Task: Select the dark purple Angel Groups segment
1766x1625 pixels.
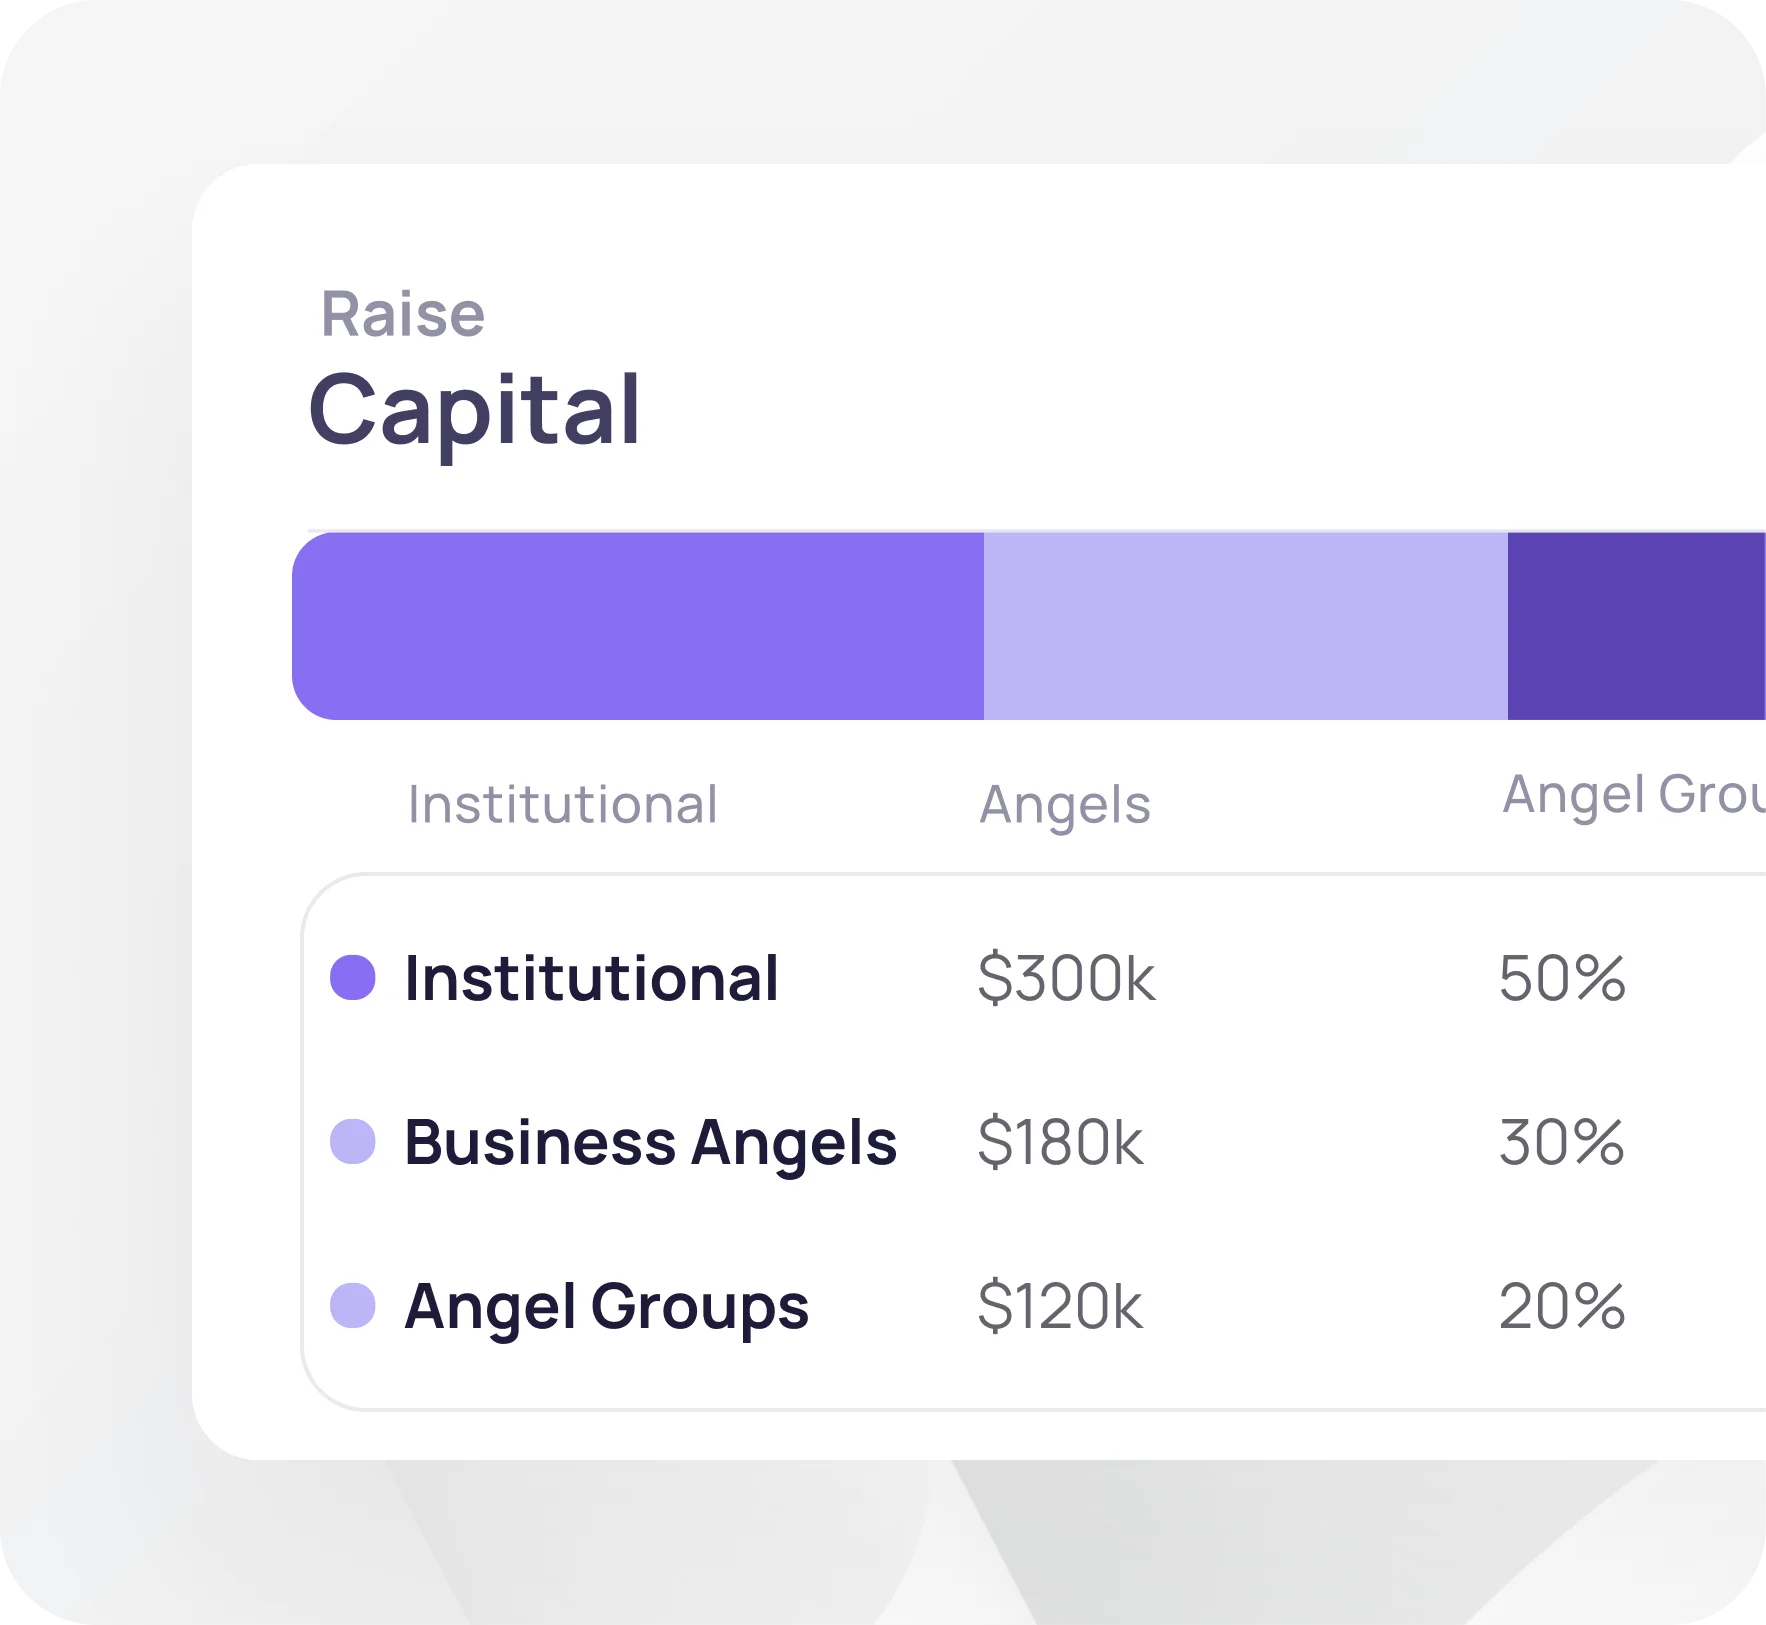Action: point(1637,626)
